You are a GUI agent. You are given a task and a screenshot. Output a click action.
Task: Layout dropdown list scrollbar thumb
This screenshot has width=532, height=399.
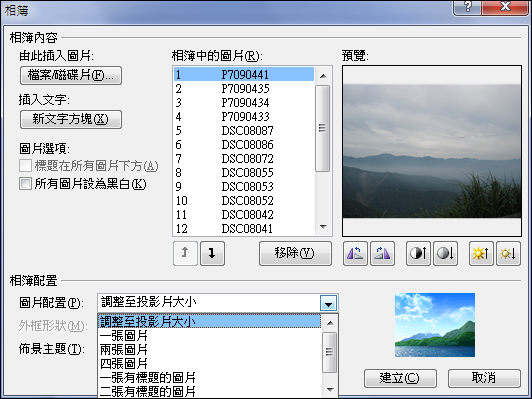[x=329, y=352]
